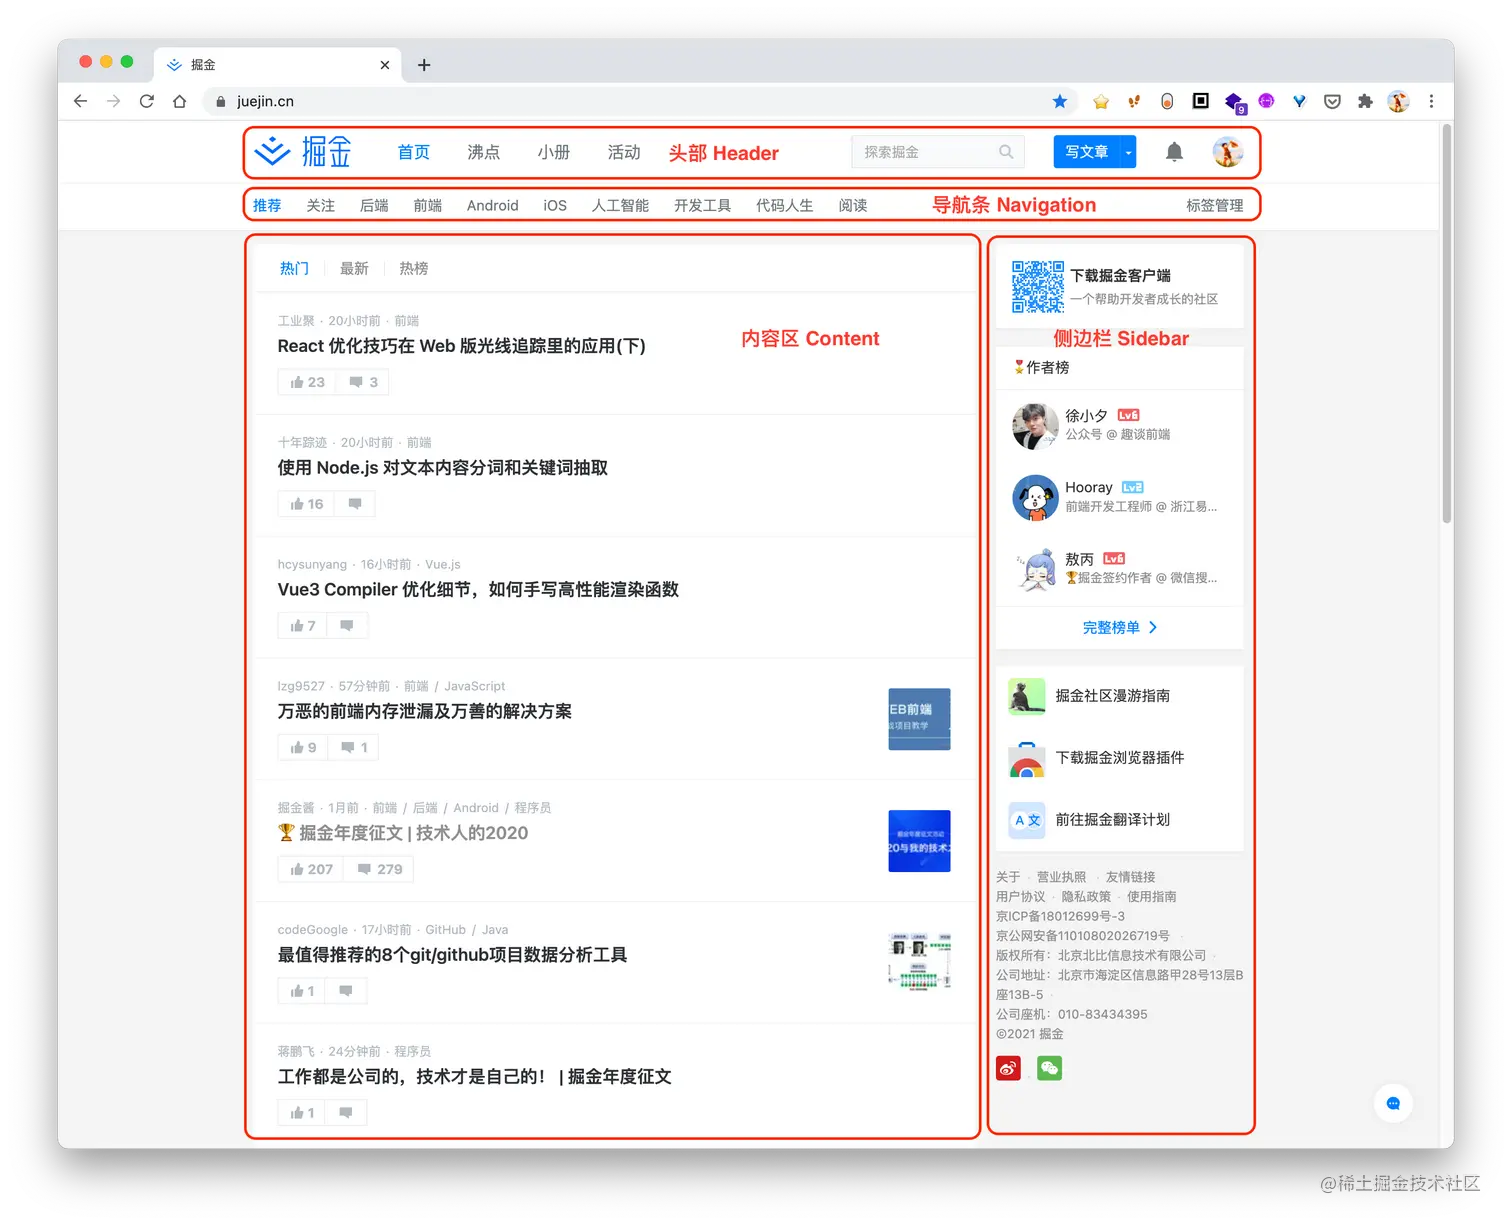Click the WeChat icon in the sidebar footer
The width and height of the screenshot is (1512, 1225).
(1049, 1068)
